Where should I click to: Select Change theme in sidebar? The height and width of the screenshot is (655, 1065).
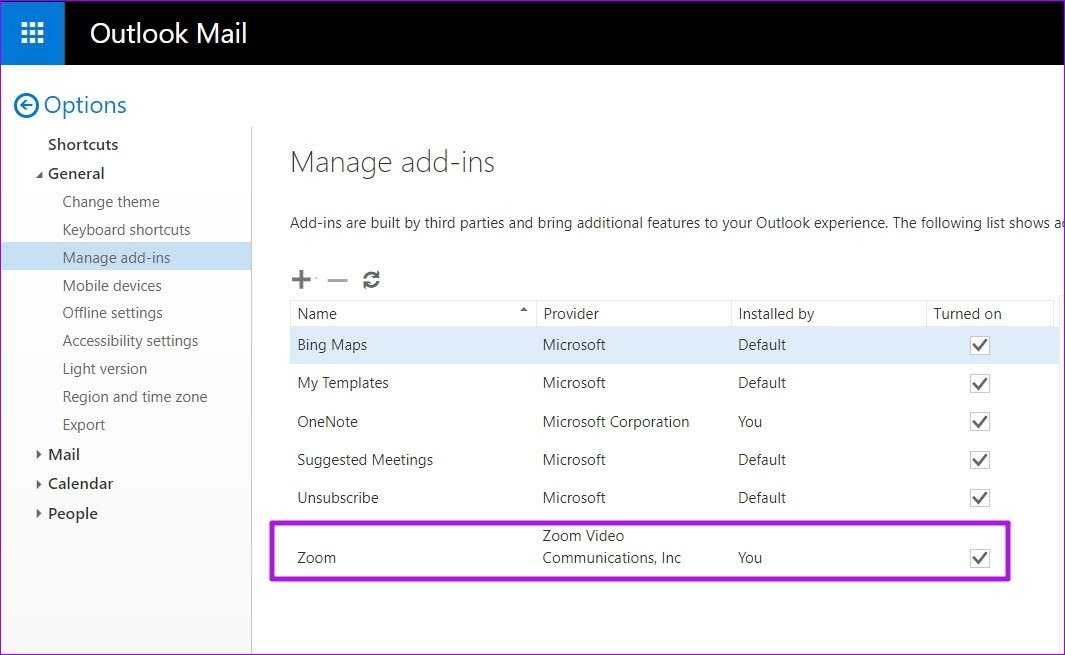click(x=111, y=201)
